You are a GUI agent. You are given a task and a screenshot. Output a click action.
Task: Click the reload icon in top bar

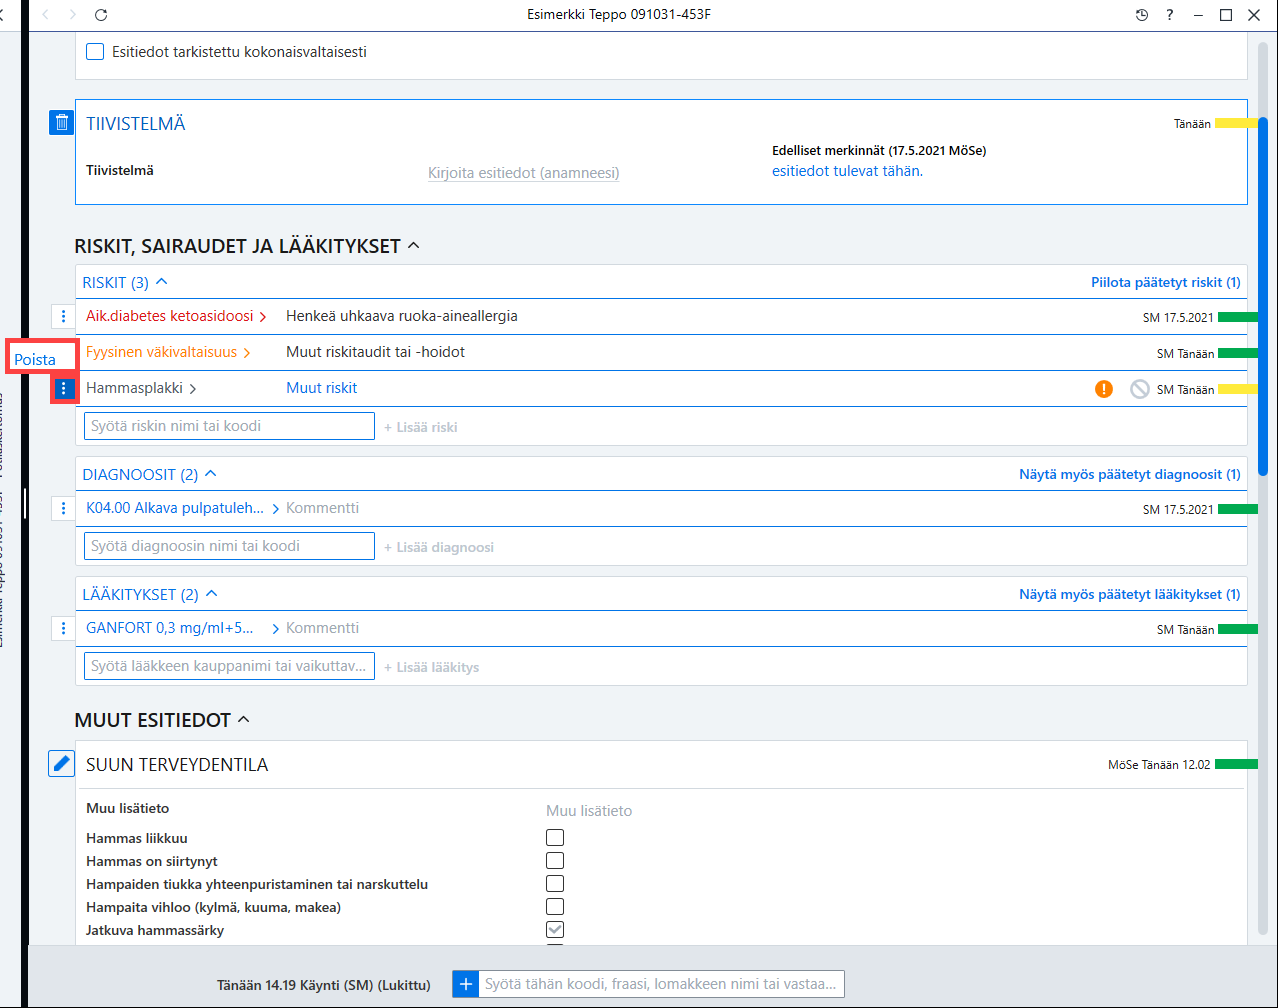(x=101, y=15)
